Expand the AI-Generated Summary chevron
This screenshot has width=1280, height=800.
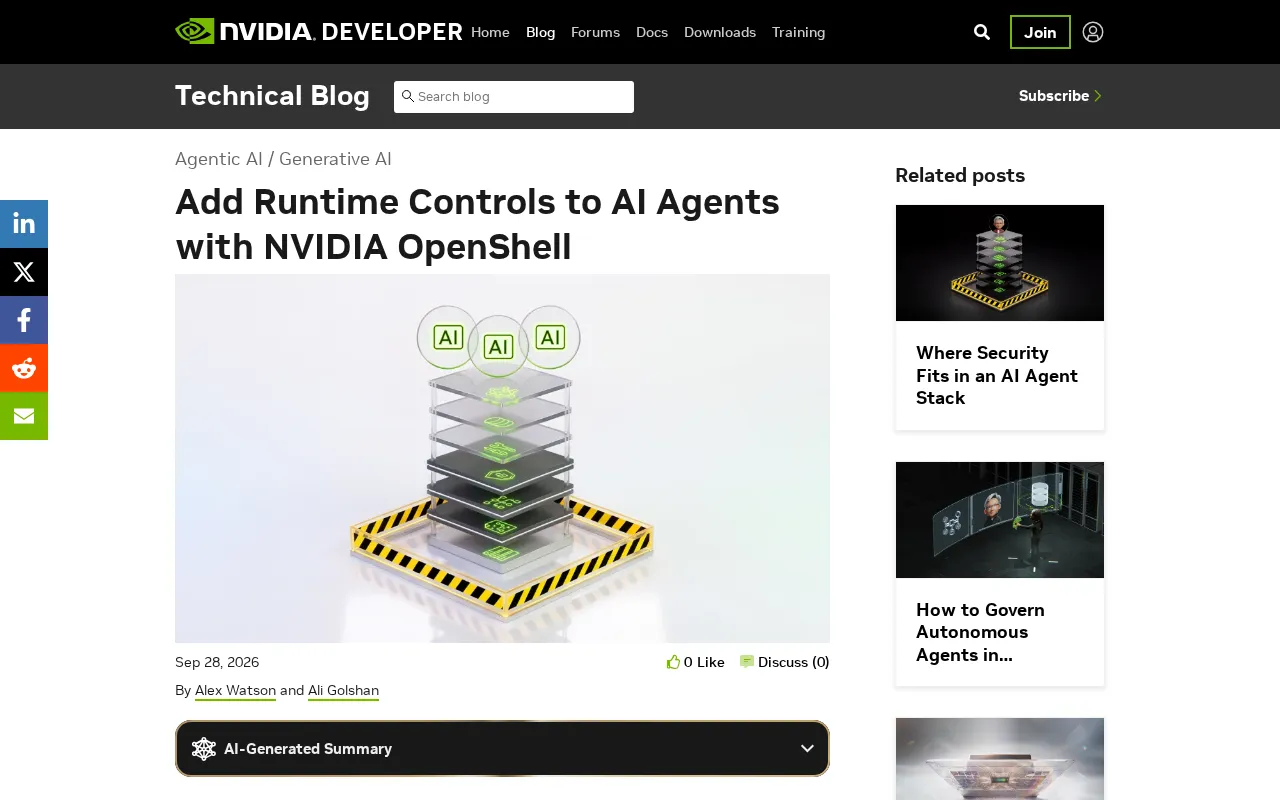[x=807, y=749]
